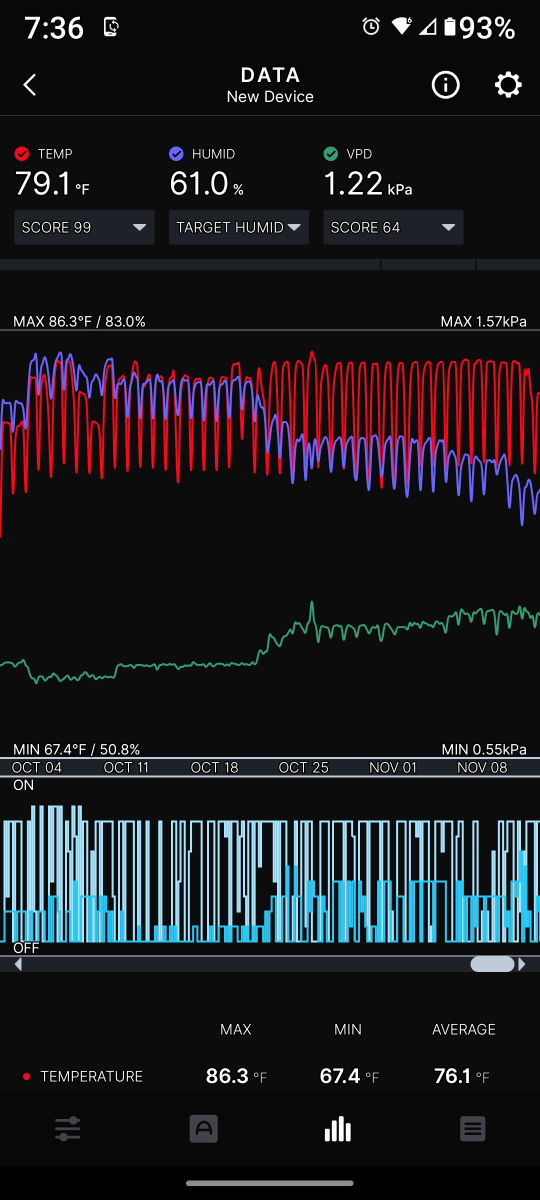The image size is (540, 1200).
Task: Open device settings gear icon
Action: pos(508,85)
